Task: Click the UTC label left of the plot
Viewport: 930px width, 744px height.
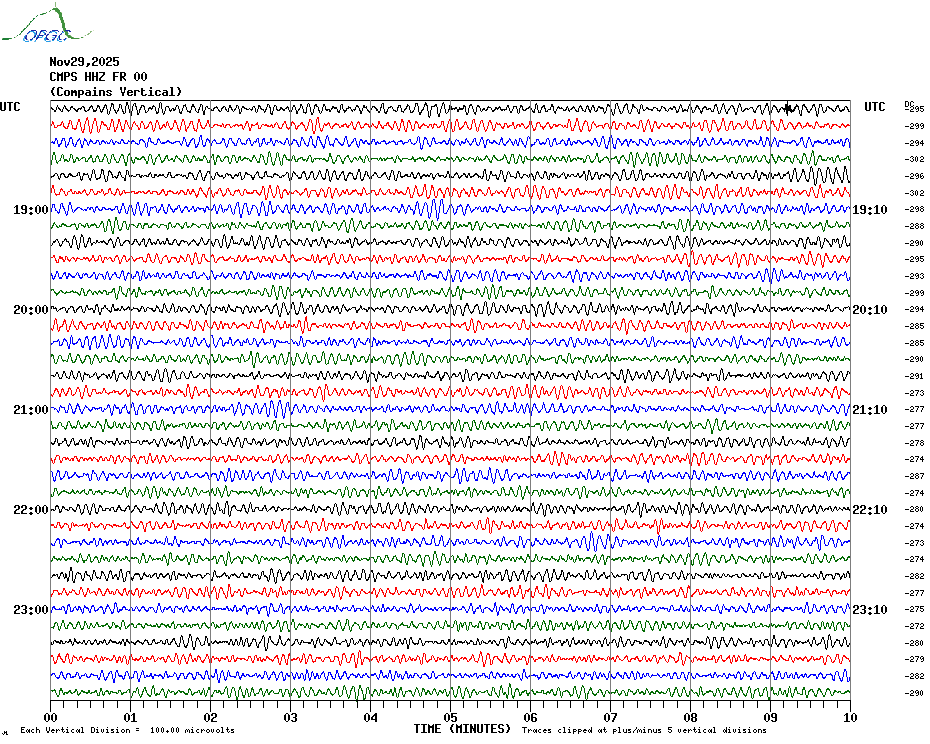Action: coord(10,107)
